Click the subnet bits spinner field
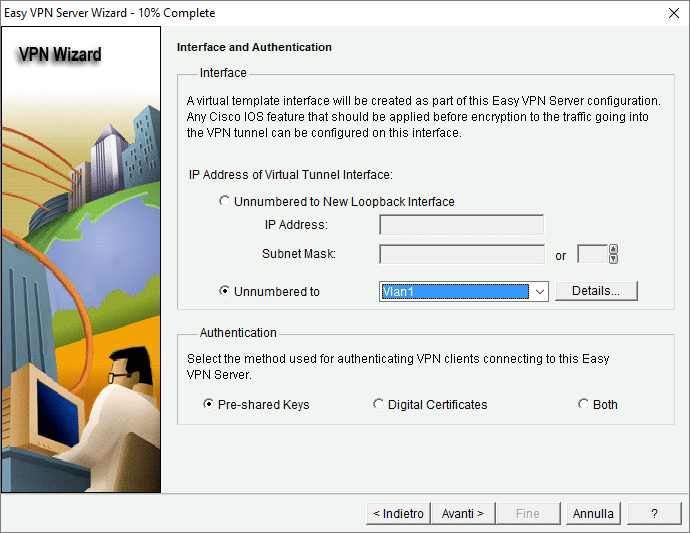Viewport: 690px width, 533px height. coord(592,254)
